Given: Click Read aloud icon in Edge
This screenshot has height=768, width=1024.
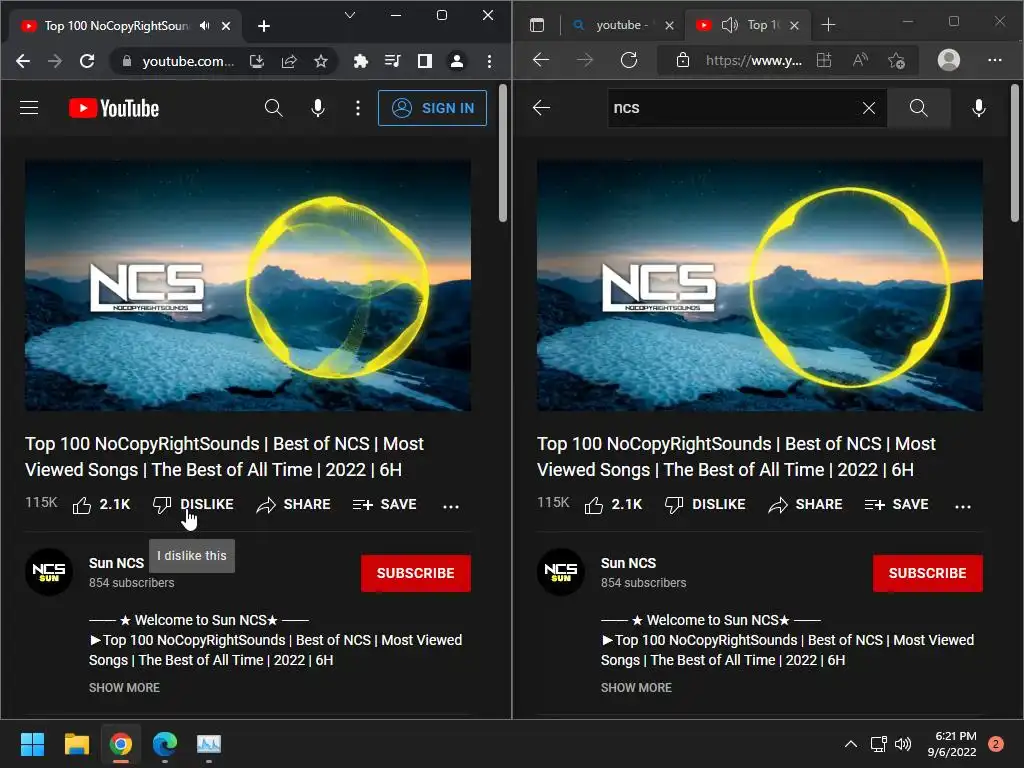Looking at the screenshot, I should tap(861, 61).
